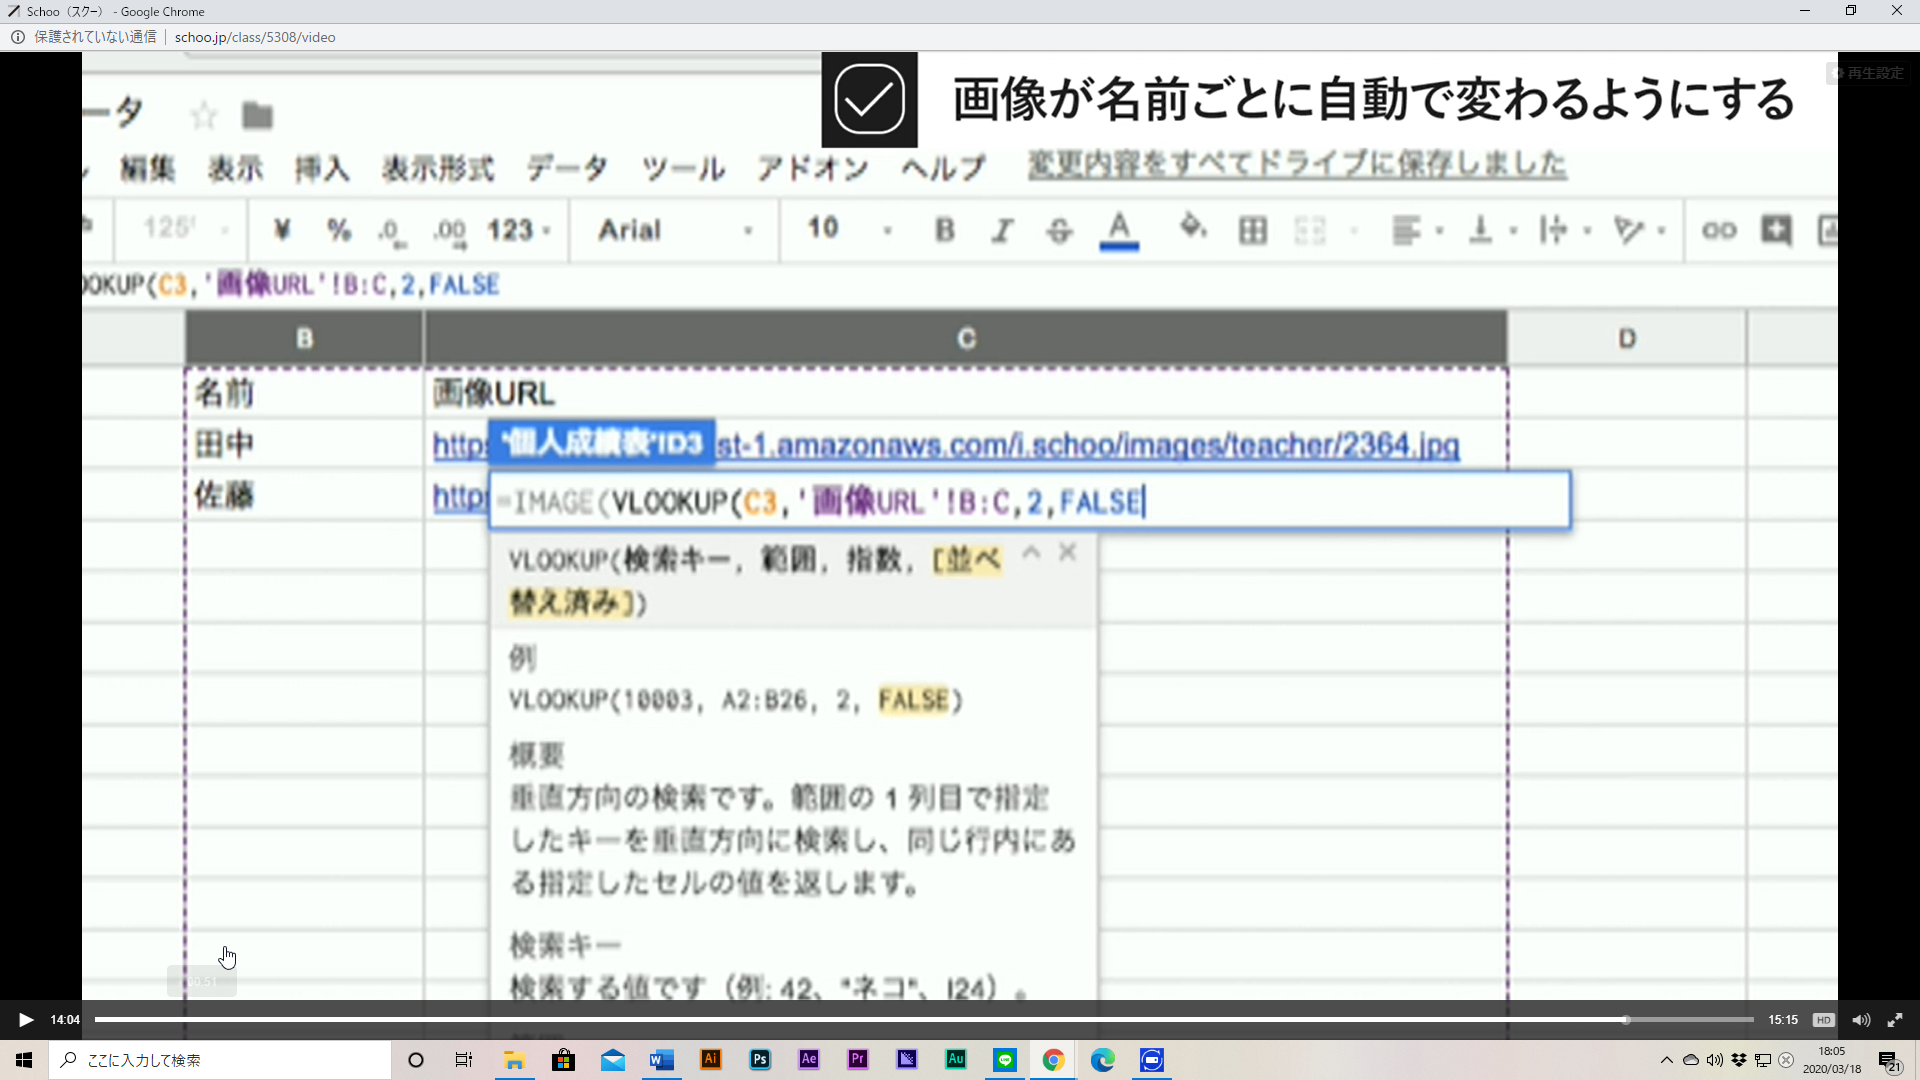Switch to Chrome on the taskbar
This screenshot has height=1080, width=1920.
point(1053,1060)
